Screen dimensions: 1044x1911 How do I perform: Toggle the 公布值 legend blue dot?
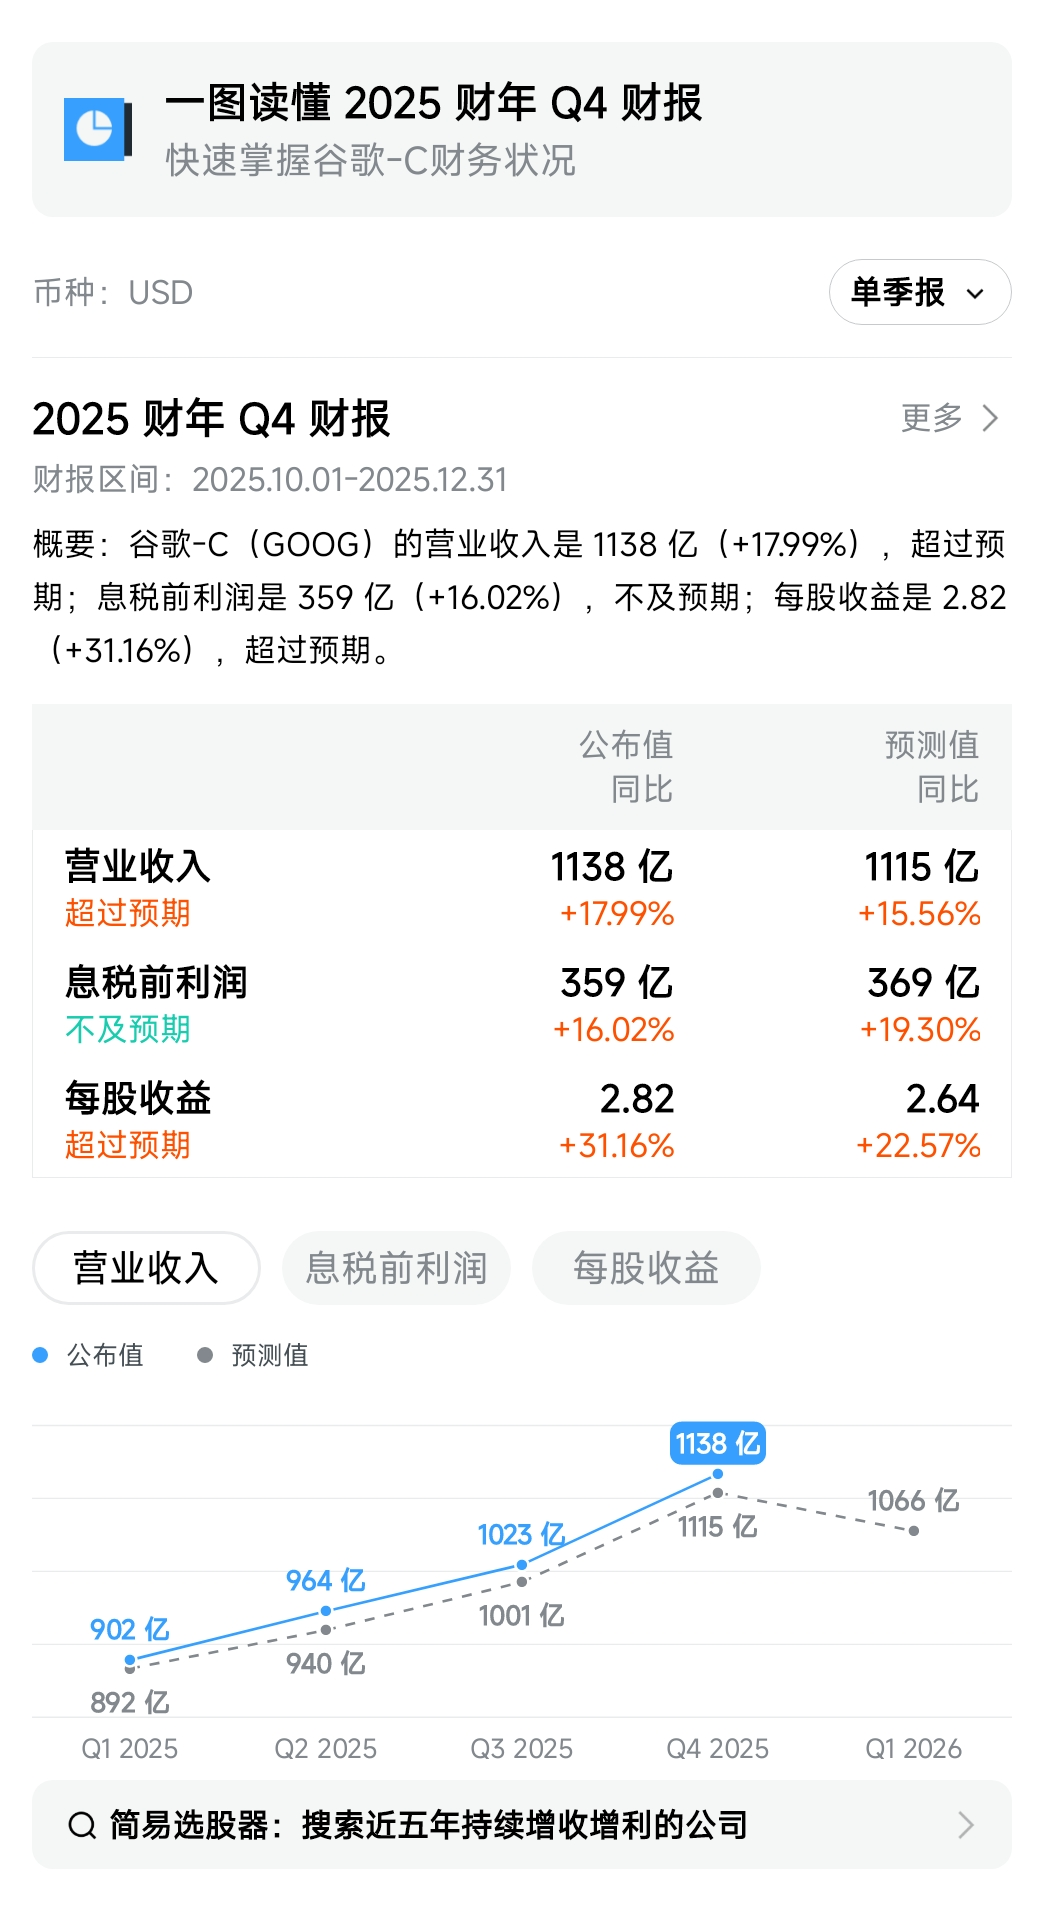[x=40, y=1355]
